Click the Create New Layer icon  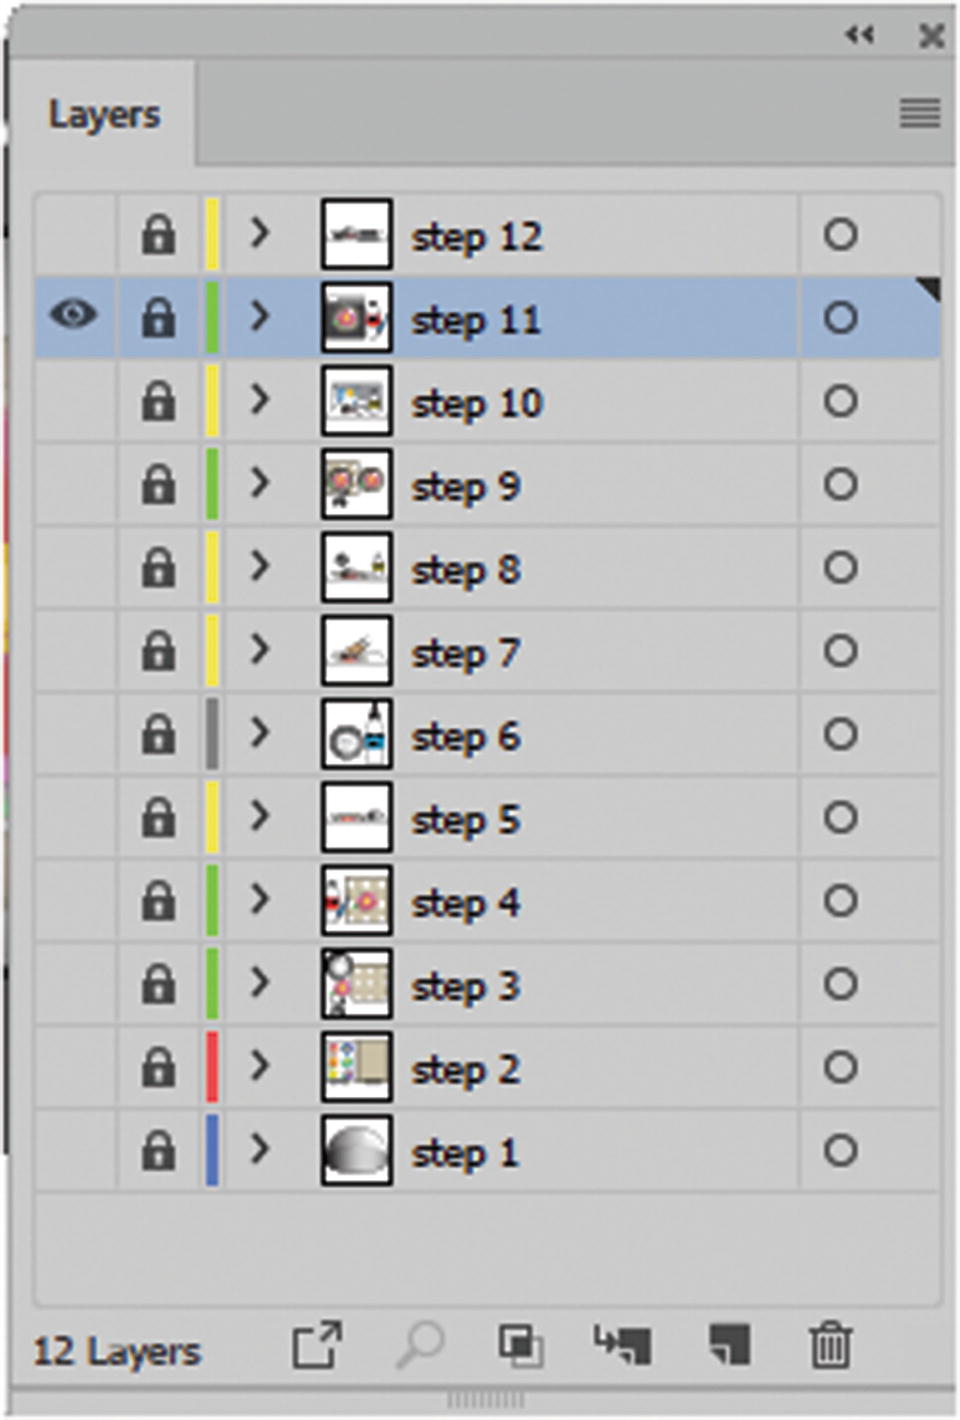[x=729, y=1345]
